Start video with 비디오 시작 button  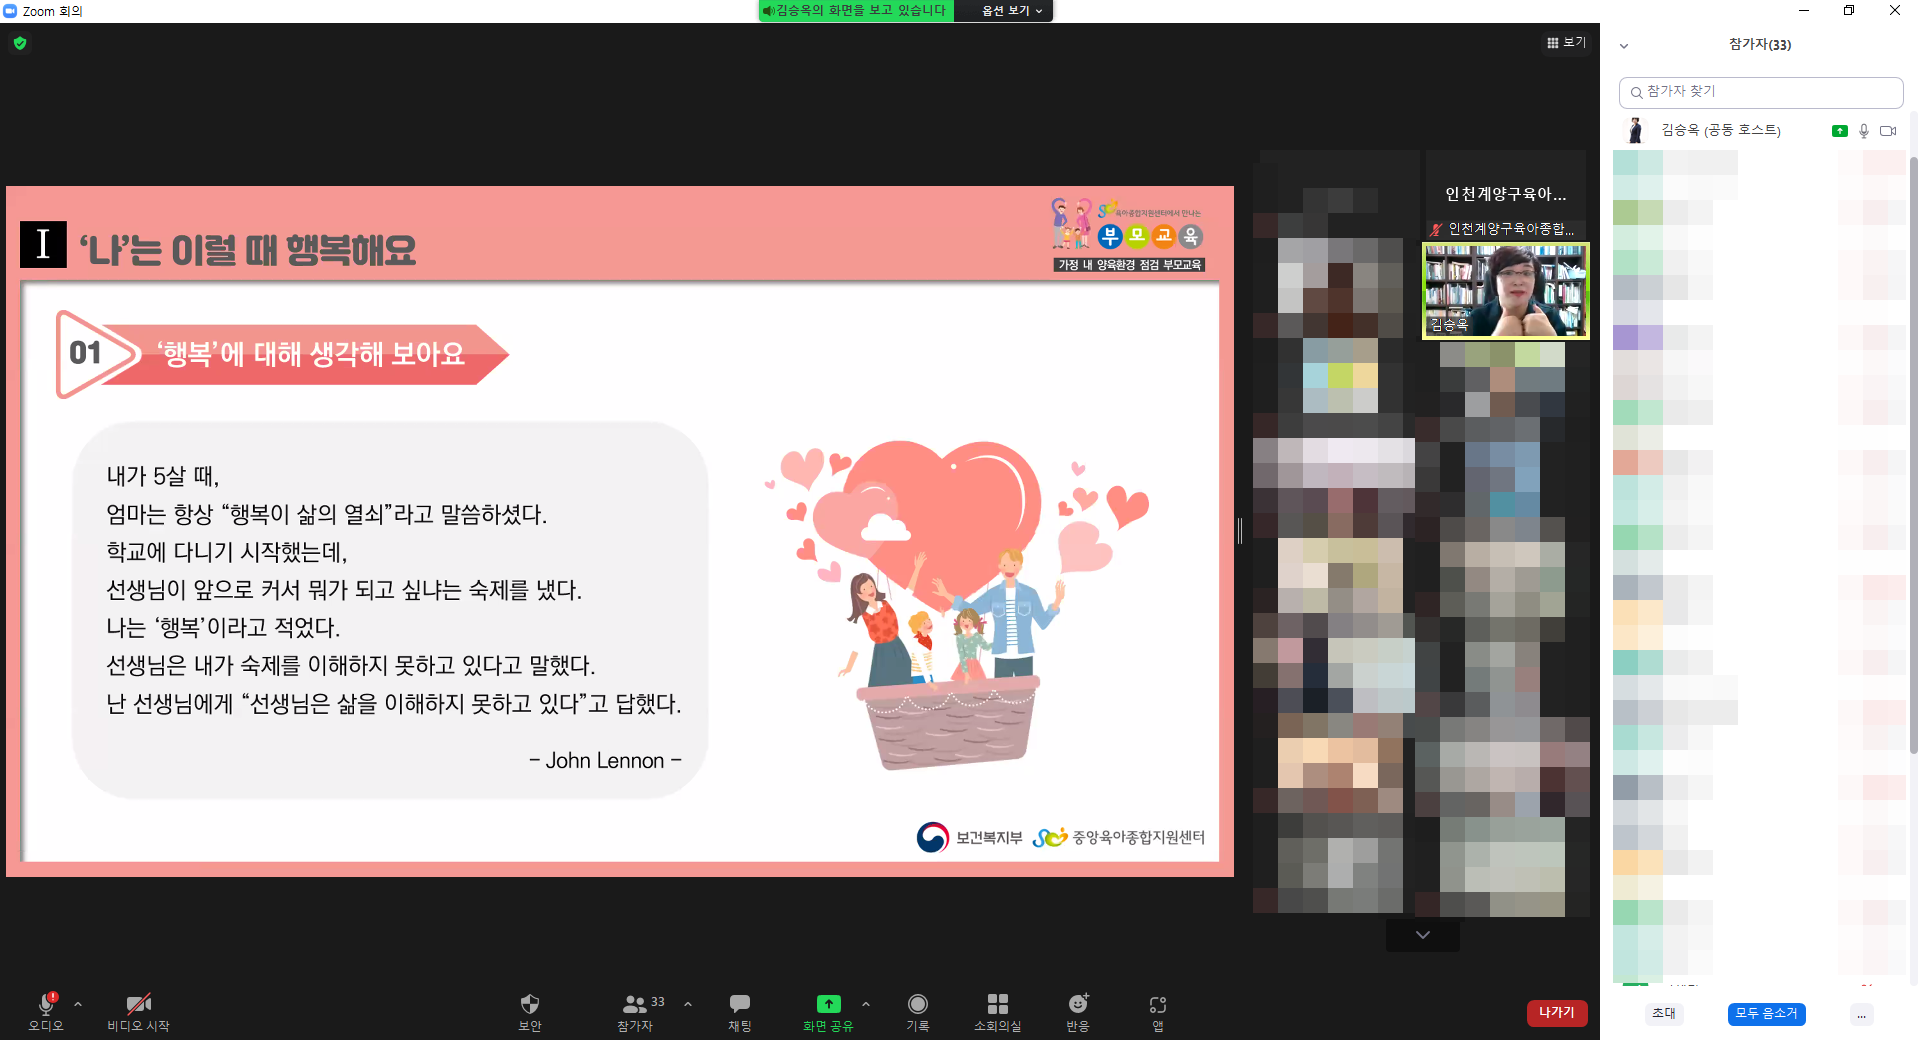coord(138,1004)
